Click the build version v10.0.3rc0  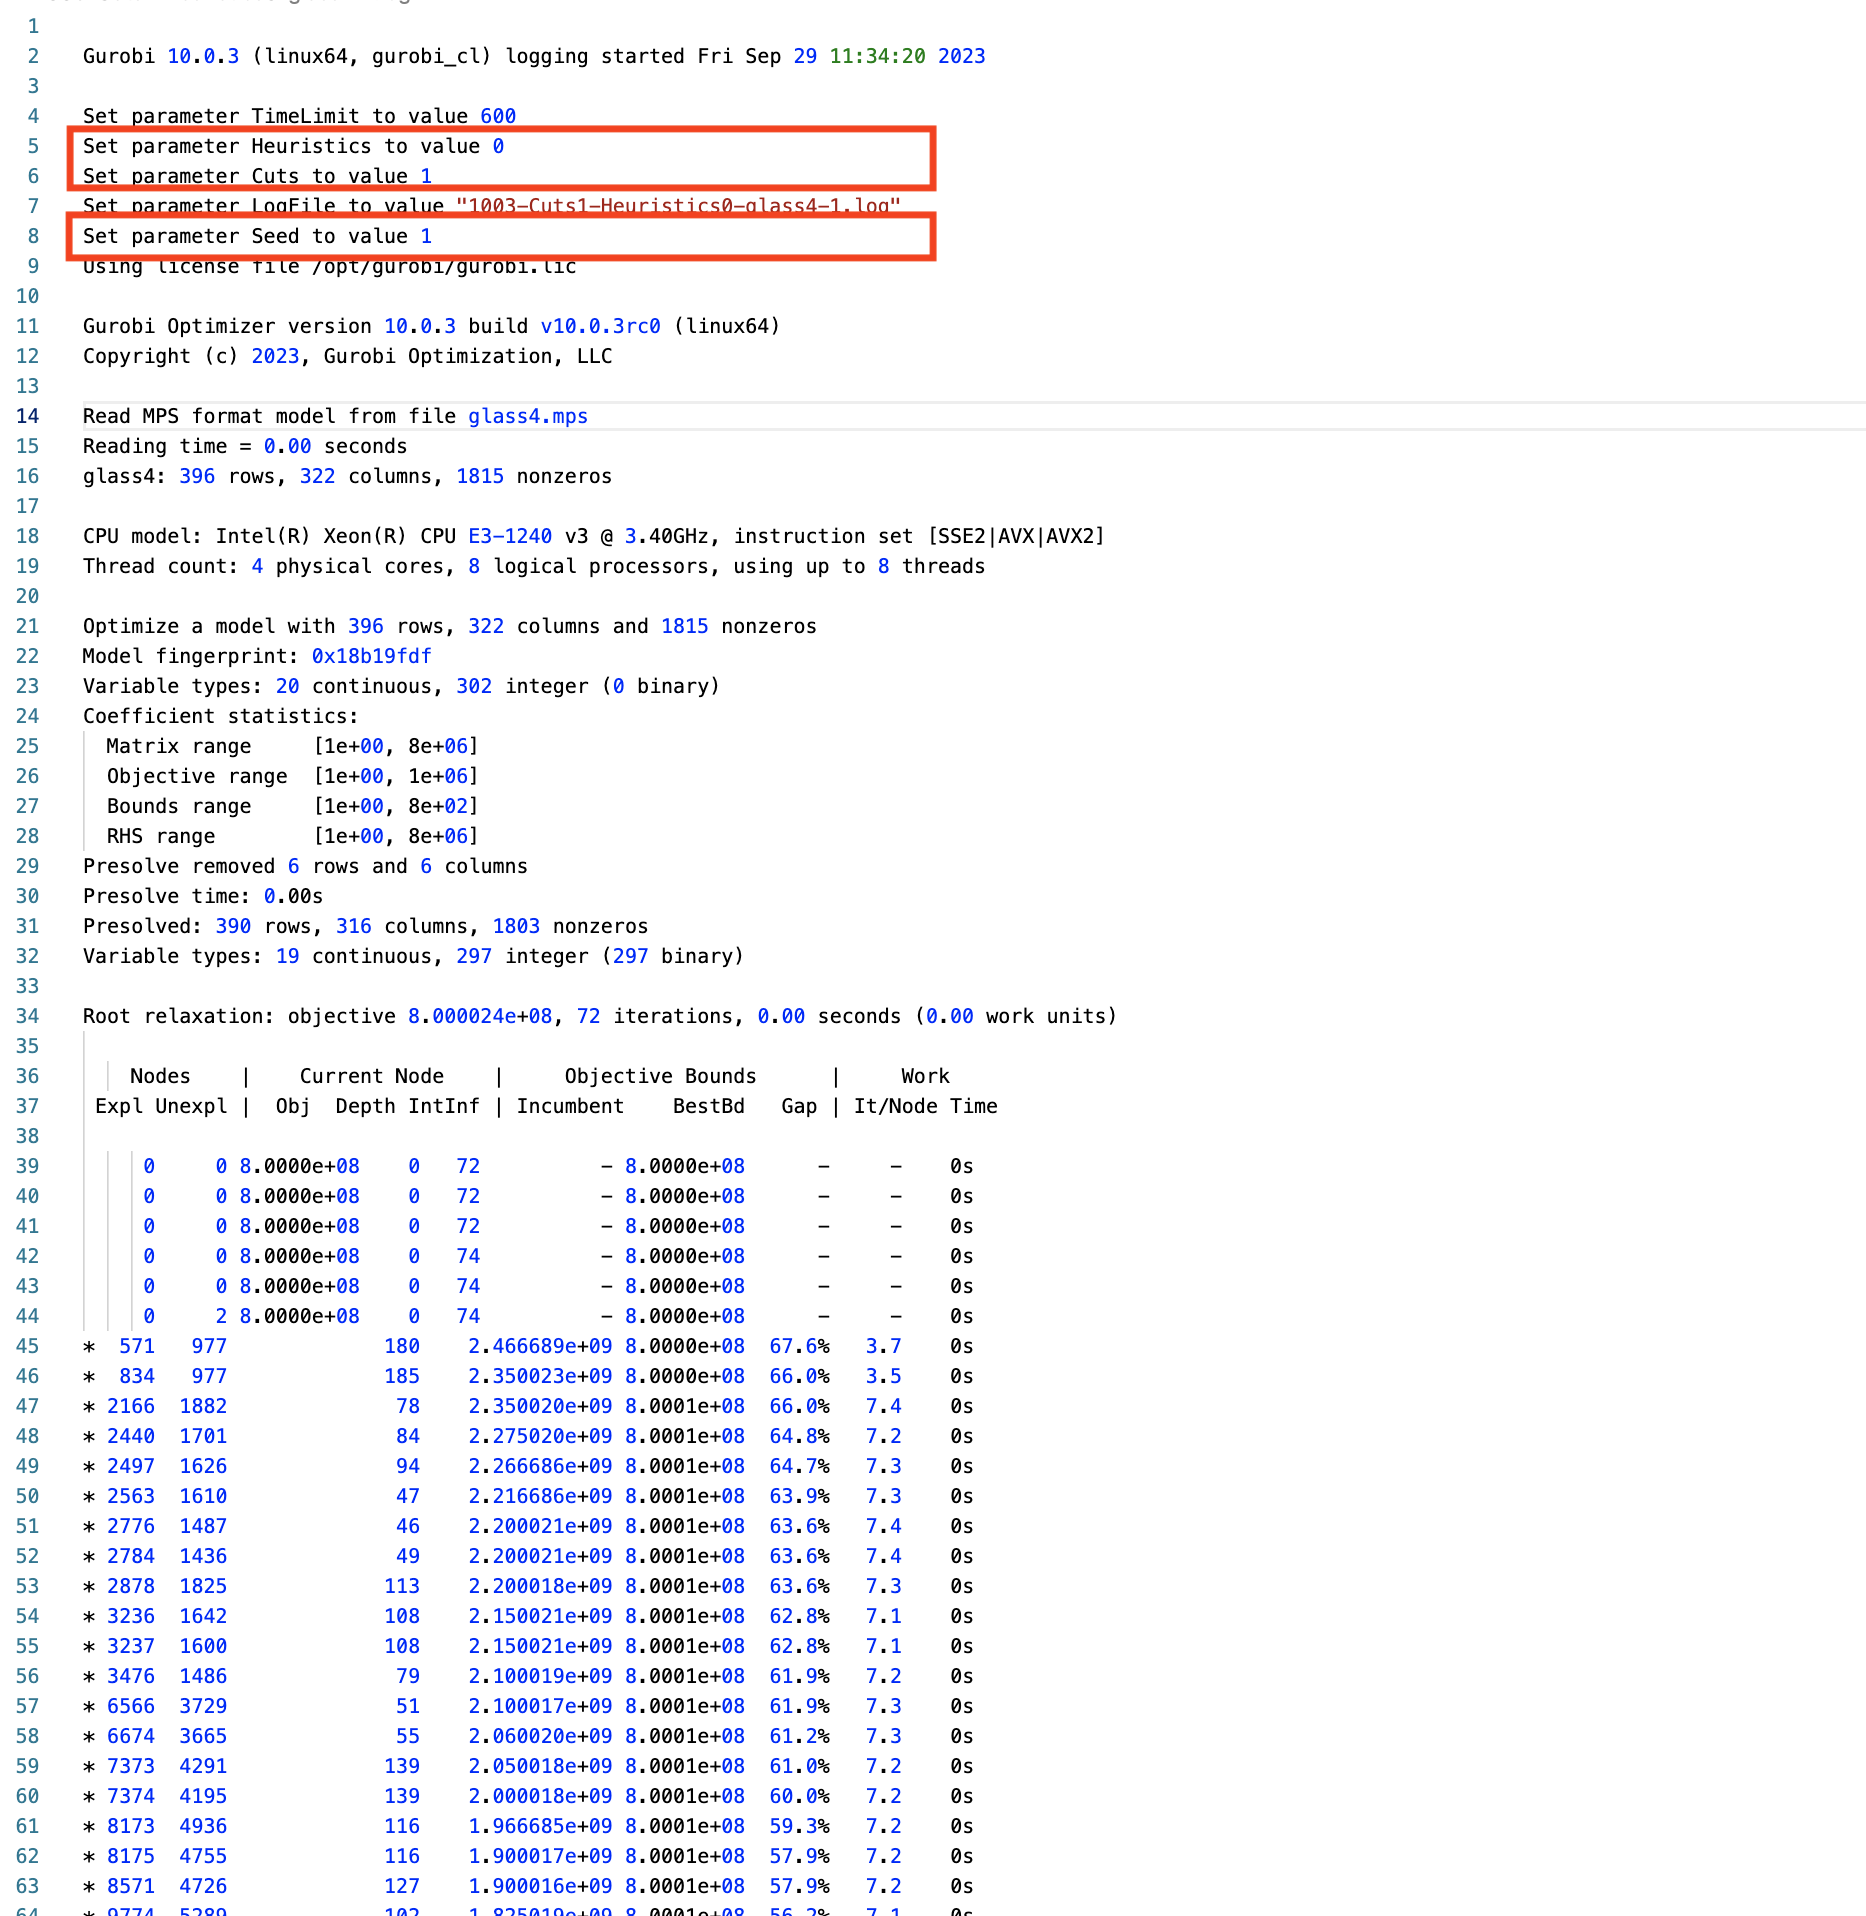600,326
